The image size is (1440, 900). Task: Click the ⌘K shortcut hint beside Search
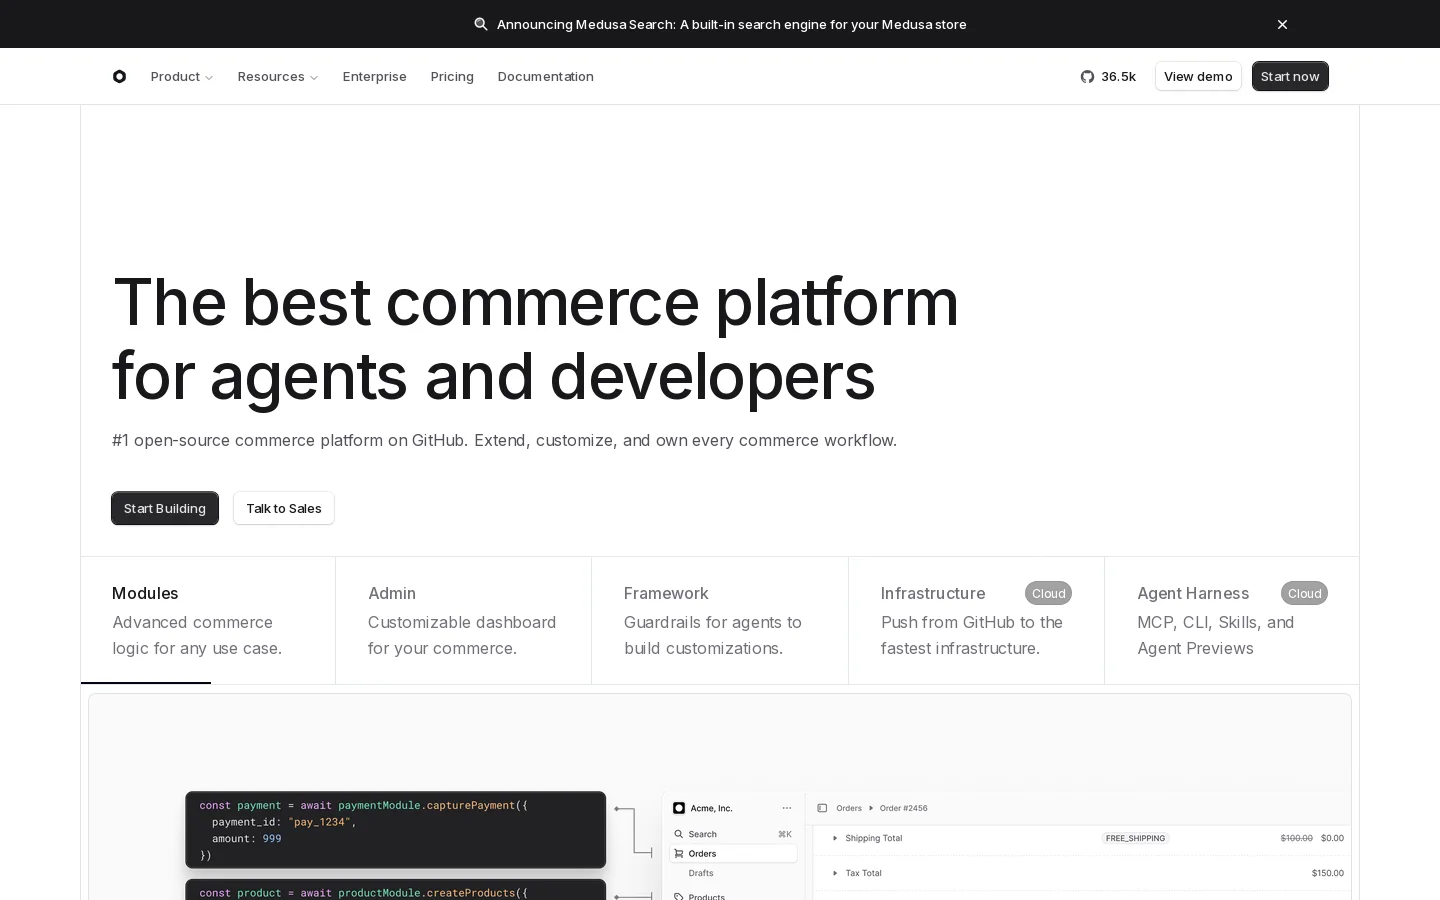785,834
